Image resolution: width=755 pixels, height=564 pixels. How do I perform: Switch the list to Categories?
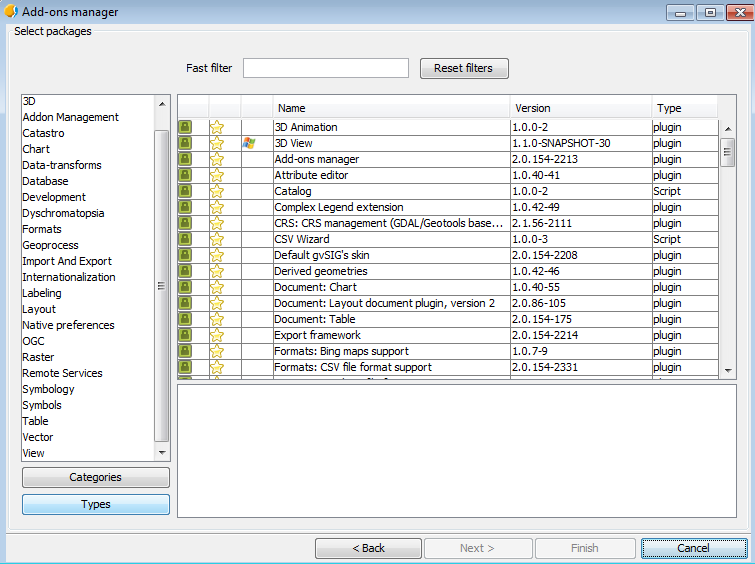pyautogui.click(x=96, y=478)
